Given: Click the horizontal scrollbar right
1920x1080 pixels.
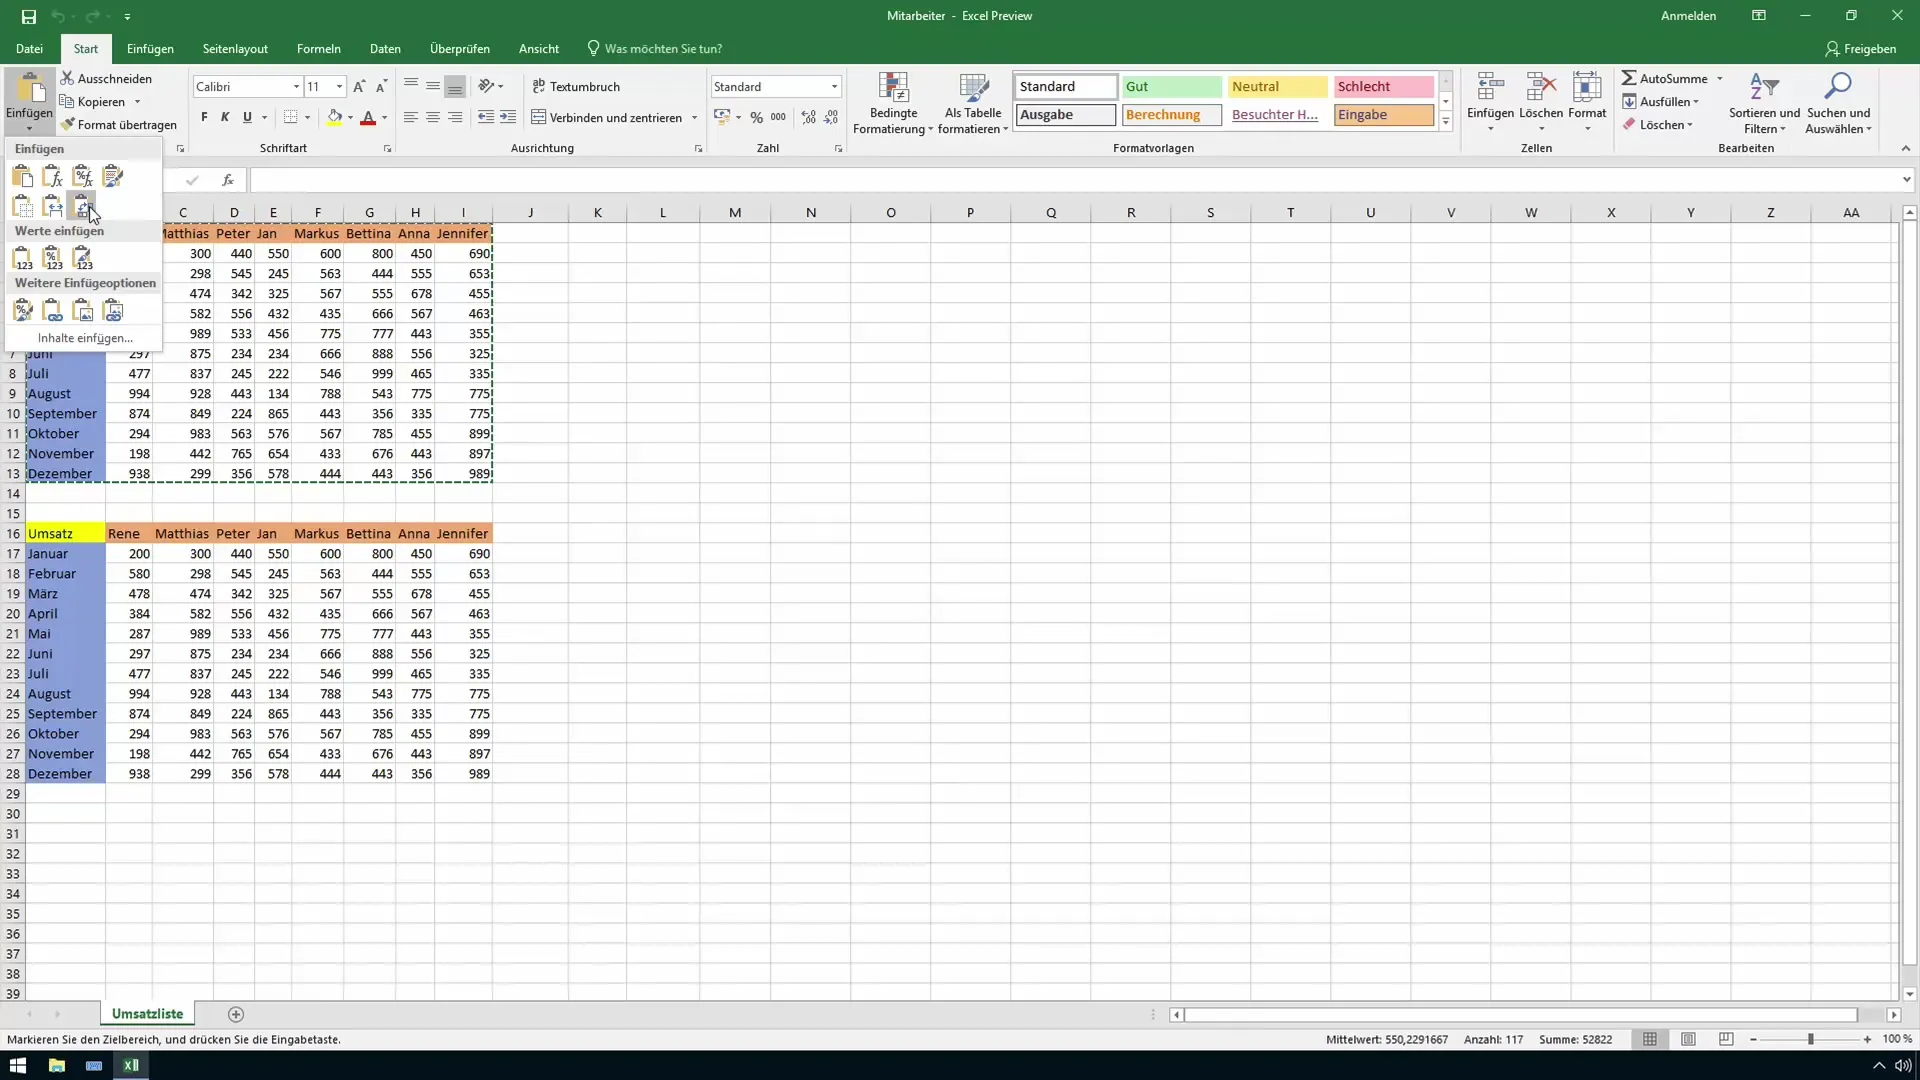Looking at the screenshot, I should point(1894,1013).
